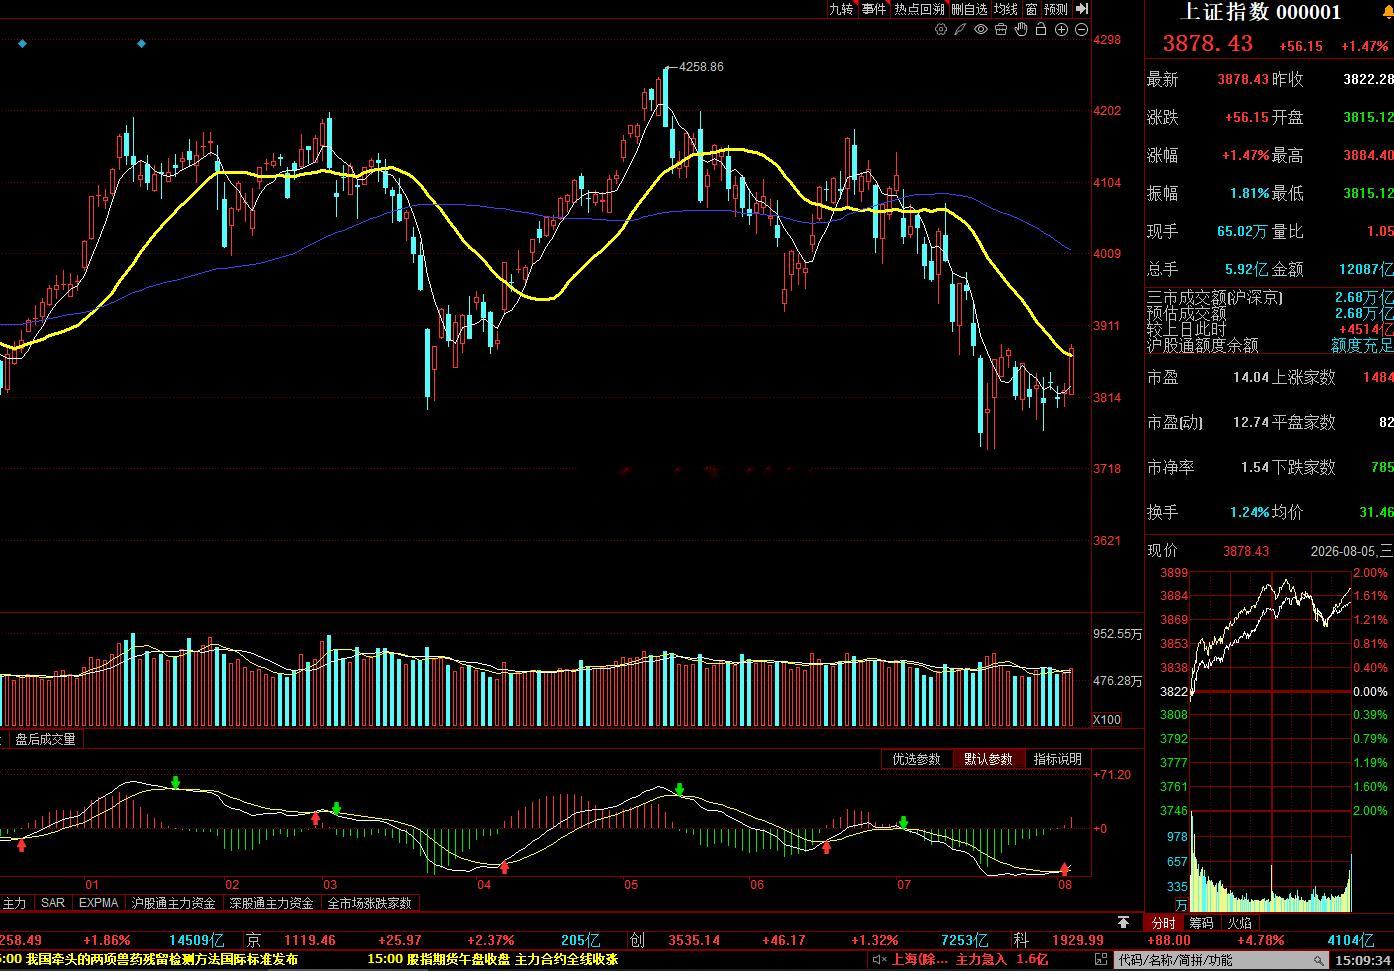1394x971 pixels.
Task: Select 全市场涨跌家数 tab
Action: 370,903
